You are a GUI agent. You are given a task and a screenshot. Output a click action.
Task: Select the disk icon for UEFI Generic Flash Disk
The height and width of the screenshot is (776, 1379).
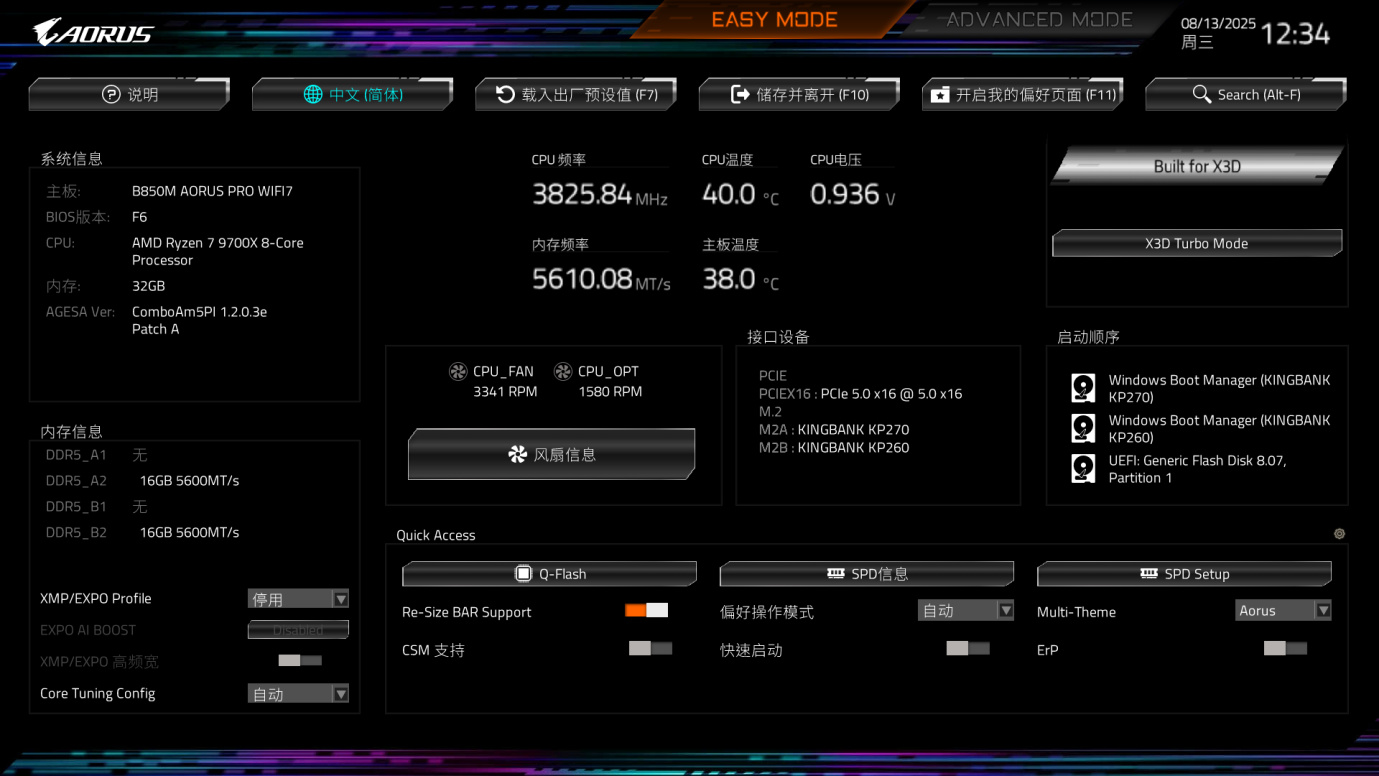click(1083, 468)
